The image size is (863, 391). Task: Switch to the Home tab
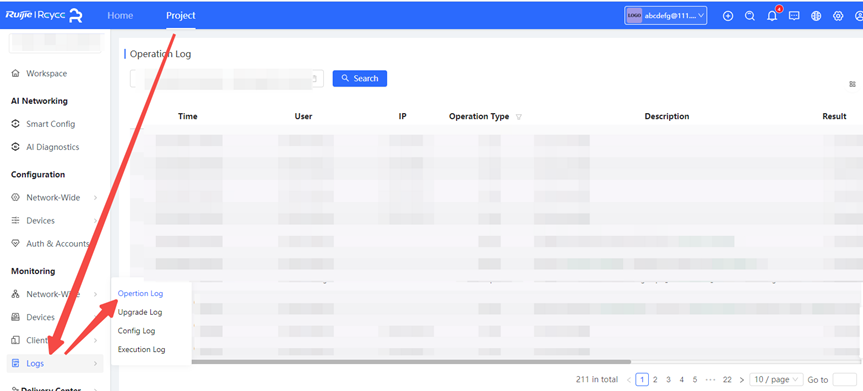[x=120, y=15]
